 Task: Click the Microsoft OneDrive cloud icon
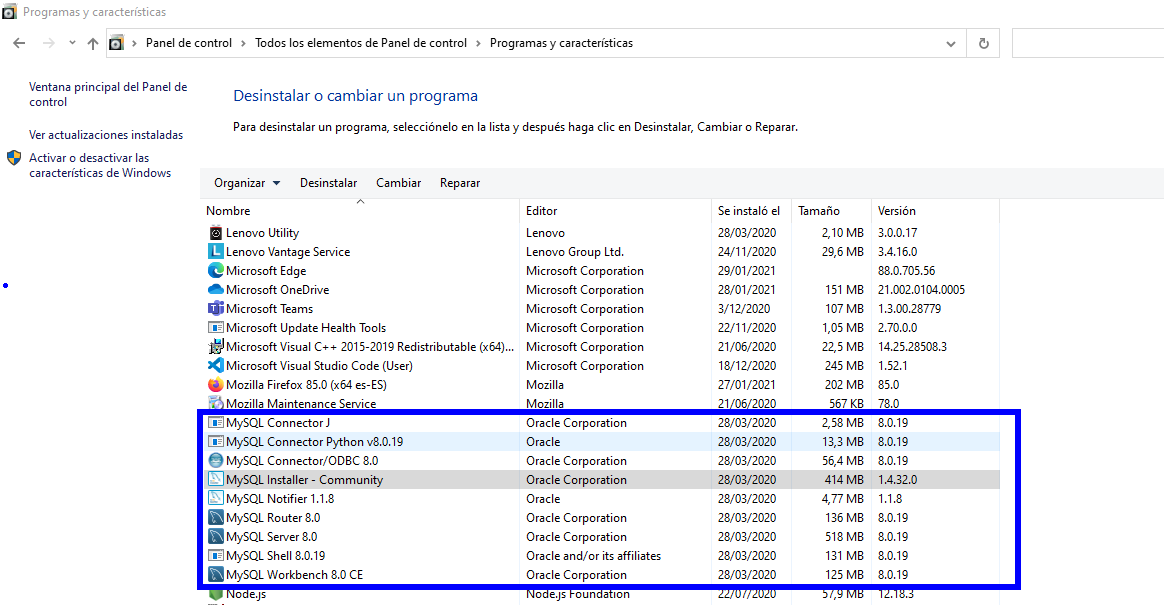215,290
